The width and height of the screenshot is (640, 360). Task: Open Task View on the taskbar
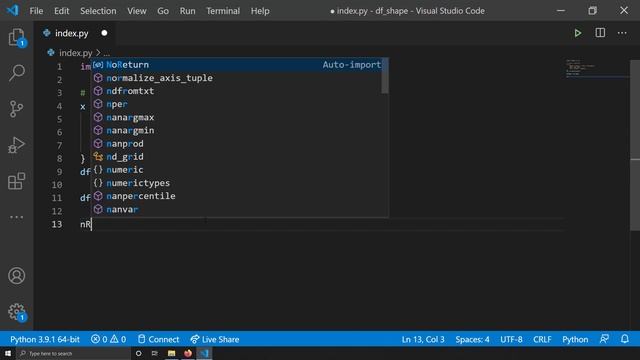[x=155, y=353]
